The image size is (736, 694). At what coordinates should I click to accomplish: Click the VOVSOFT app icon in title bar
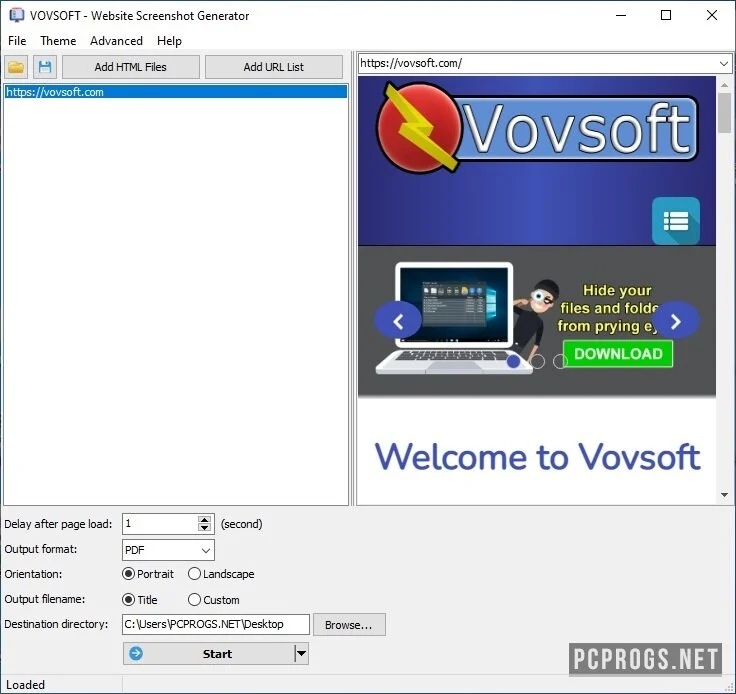(16, 15)
